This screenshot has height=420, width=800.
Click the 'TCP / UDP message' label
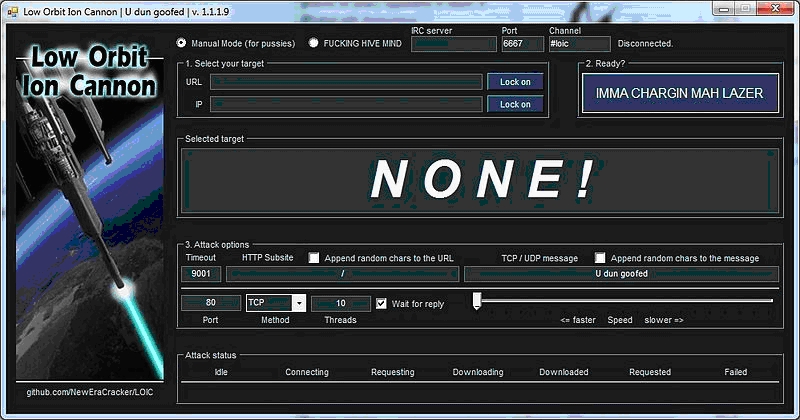coord(540,258)
